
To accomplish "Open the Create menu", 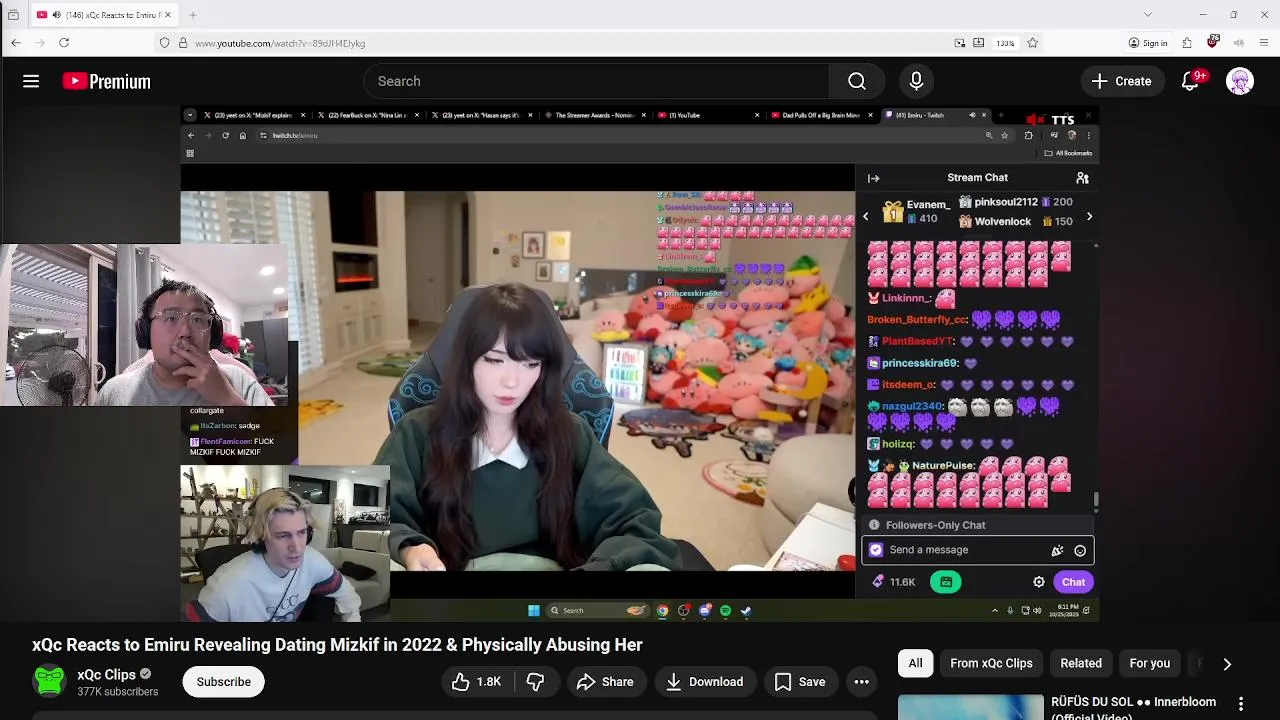I will pos(1121,81).
